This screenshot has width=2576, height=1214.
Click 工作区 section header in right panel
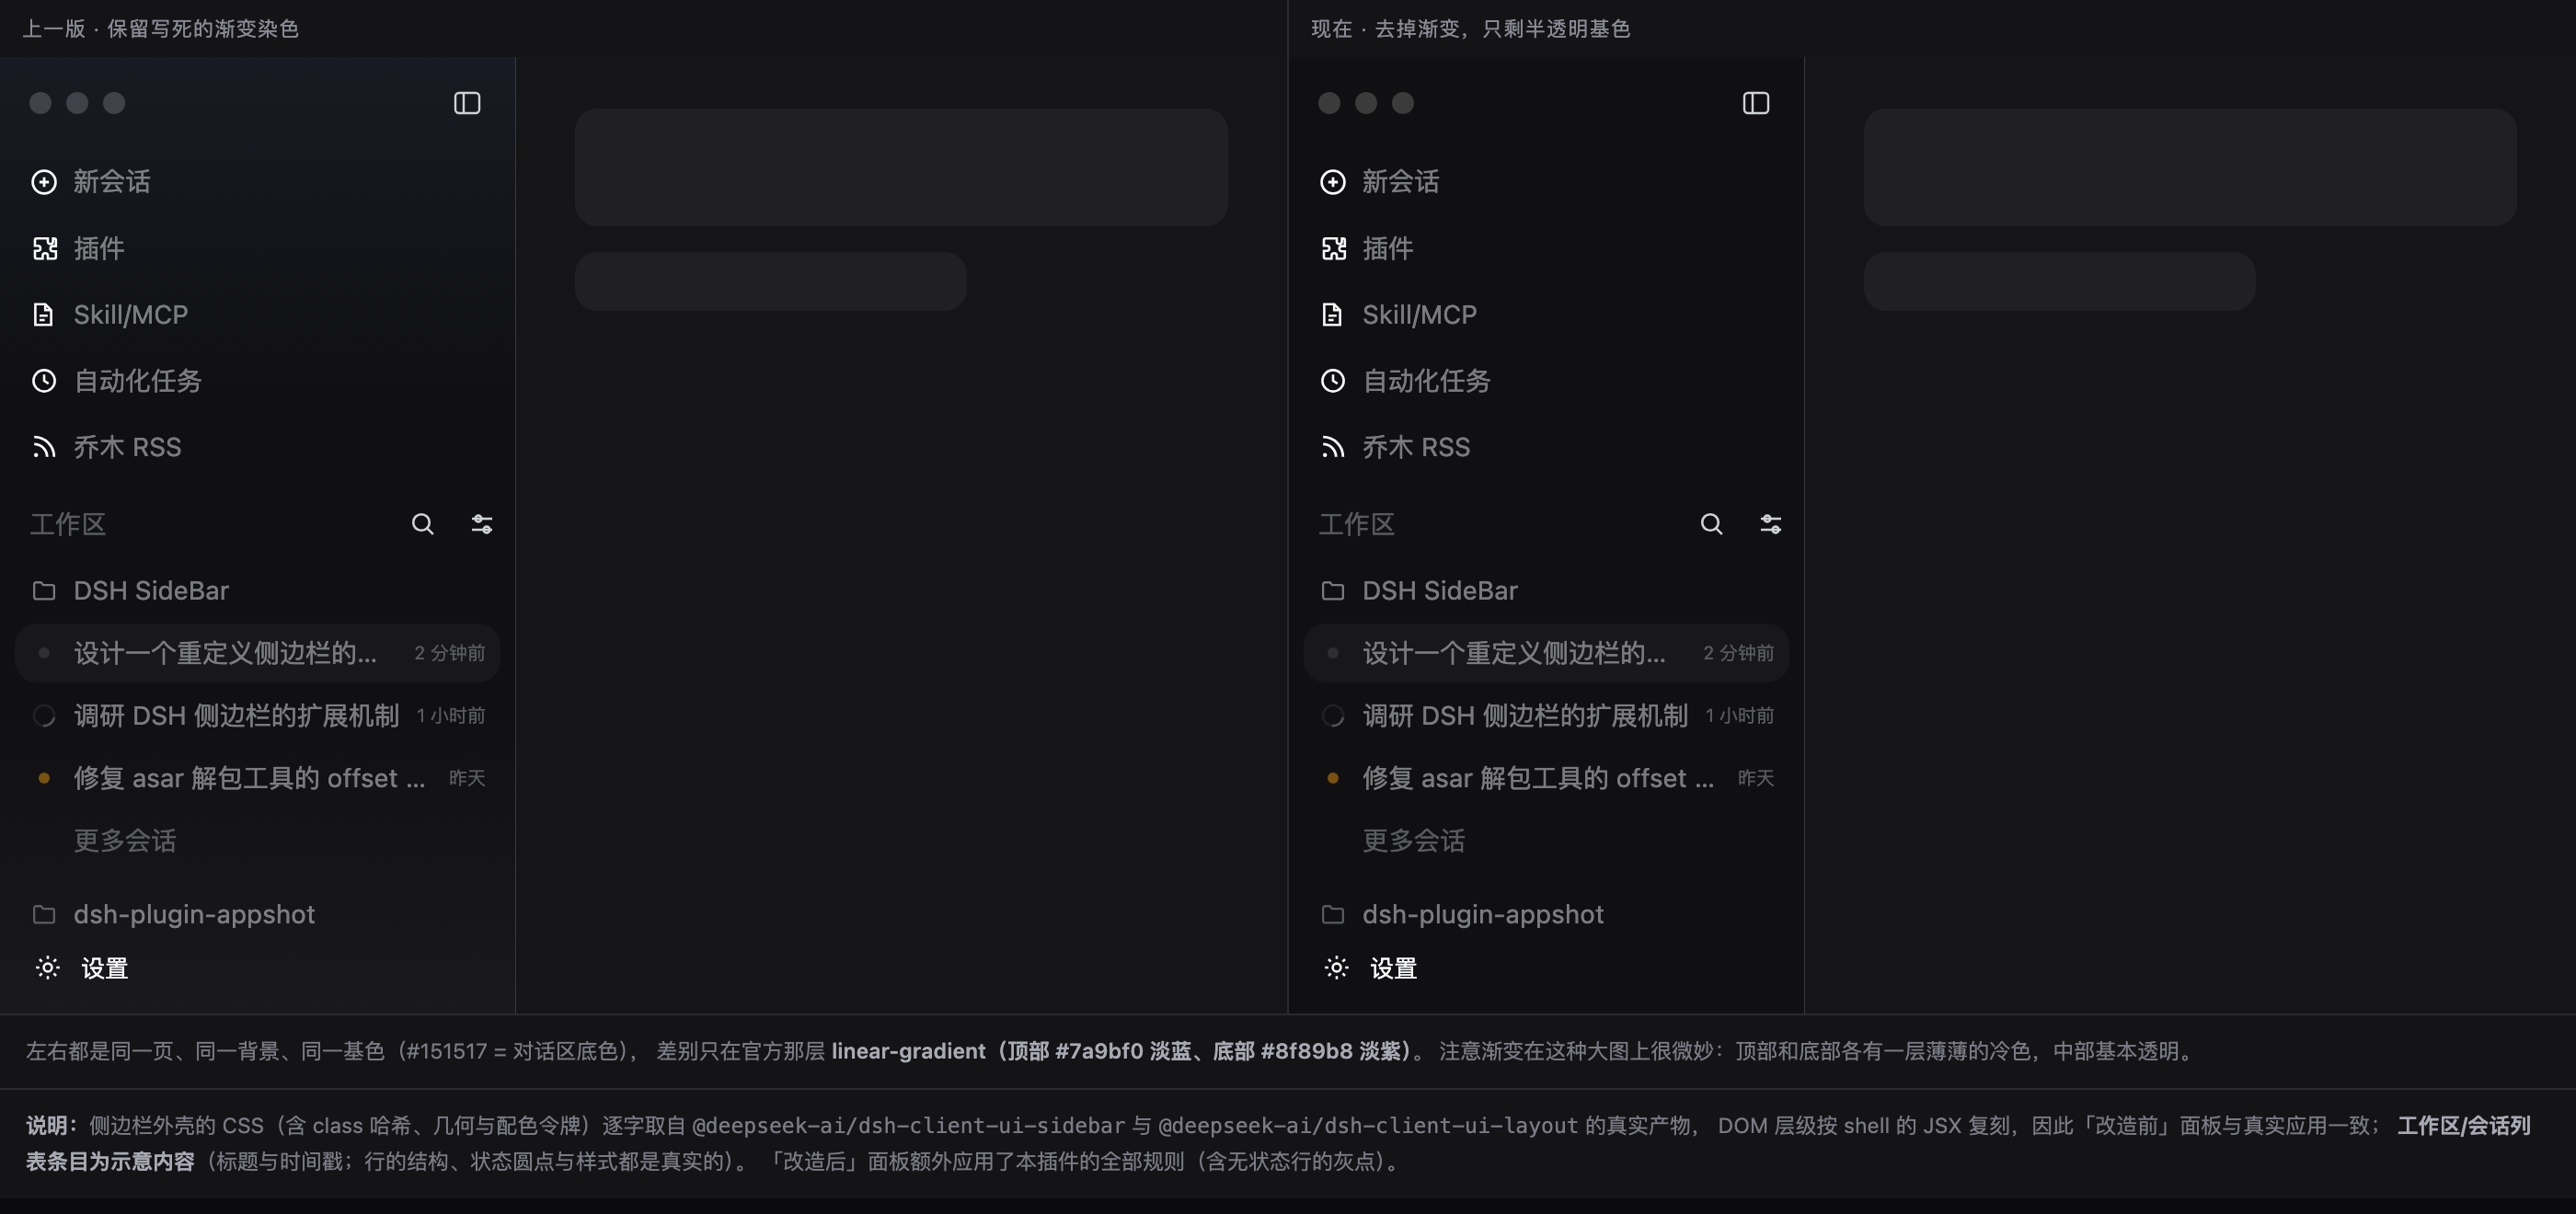tap(1357, 524)
